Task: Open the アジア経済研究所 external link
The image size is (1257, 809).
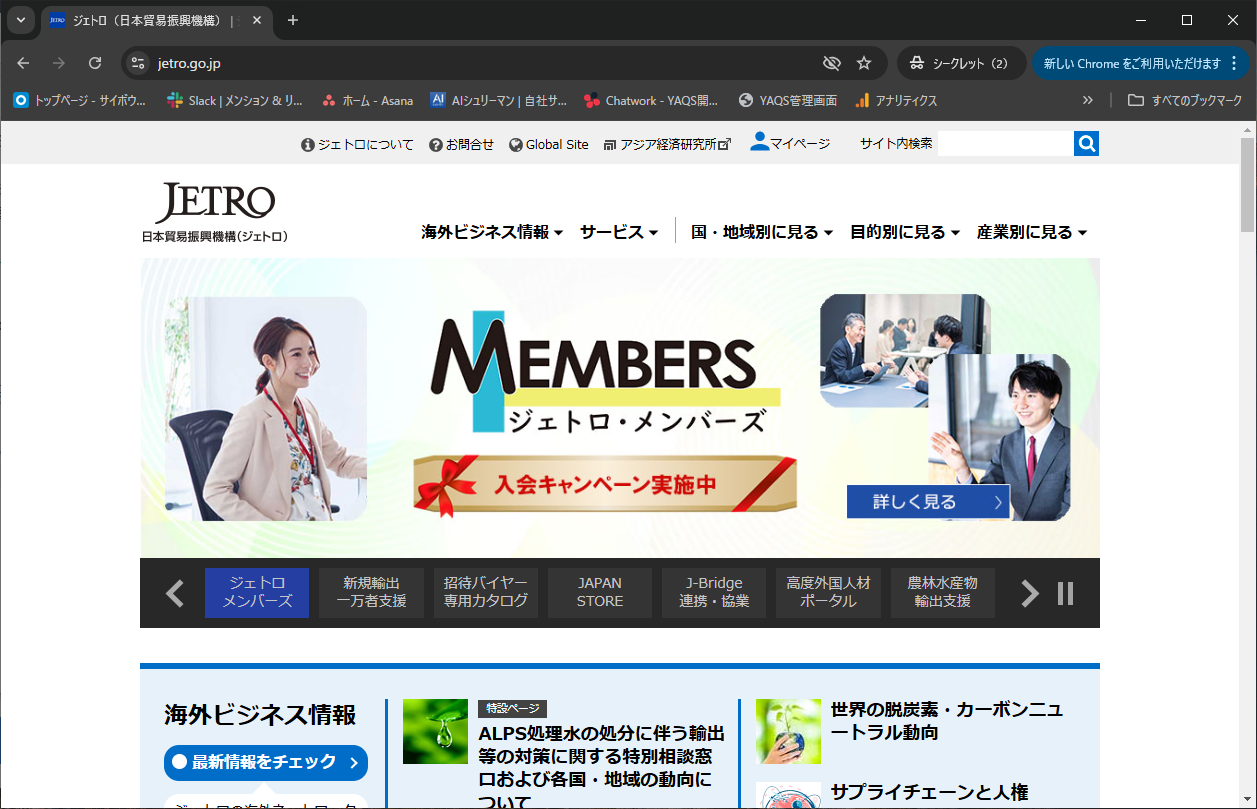Action: point(667,144)
